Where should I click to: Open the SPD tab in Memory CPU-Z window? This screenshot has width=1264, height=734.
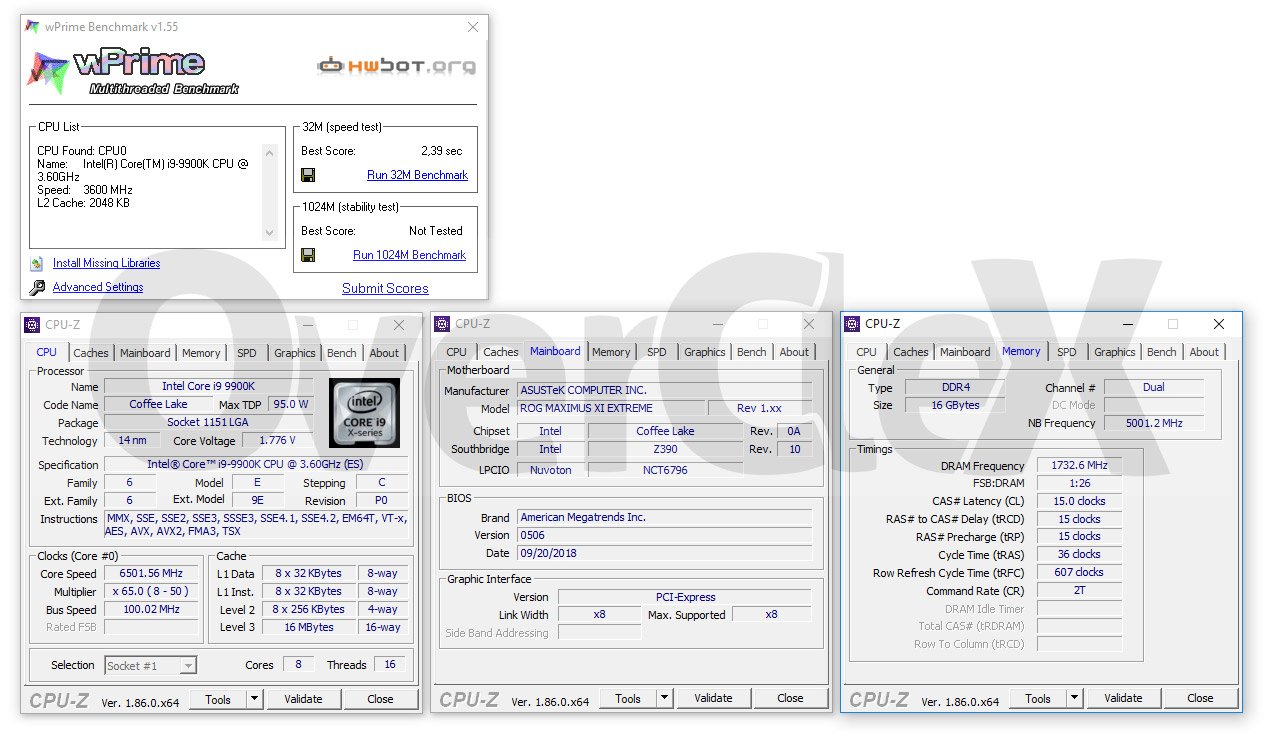pos(1067,352)
